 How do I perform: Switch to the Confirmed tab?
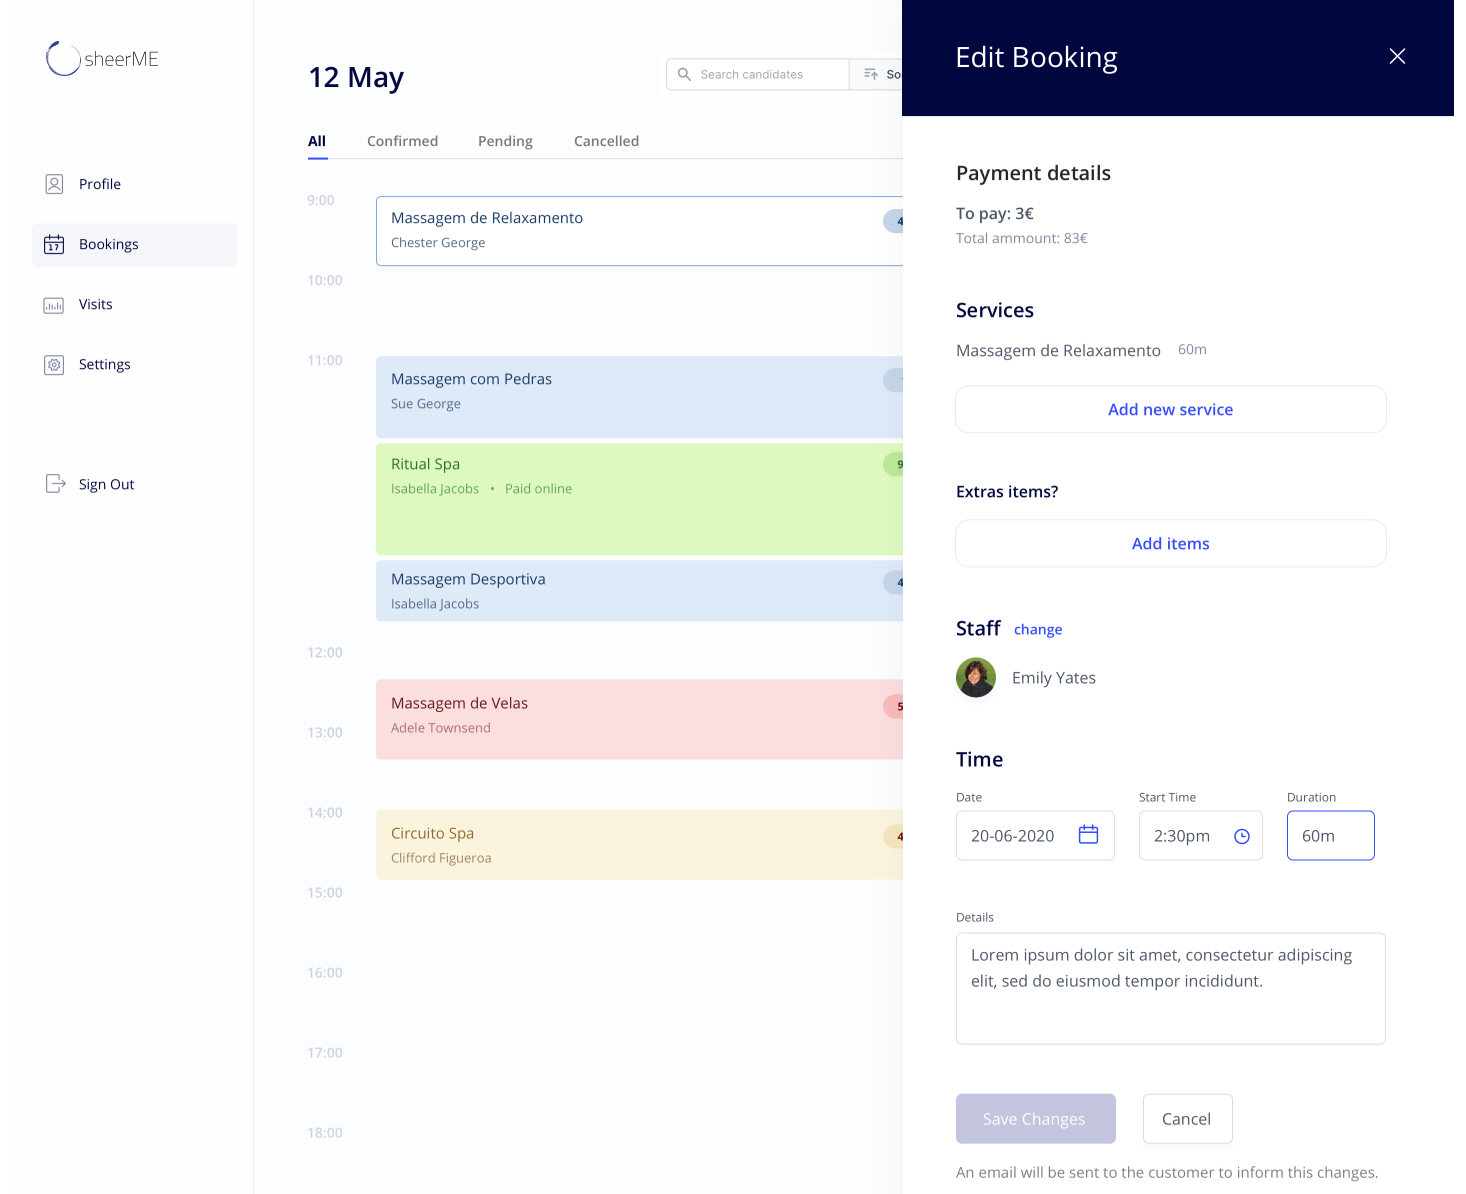(402, 141)
